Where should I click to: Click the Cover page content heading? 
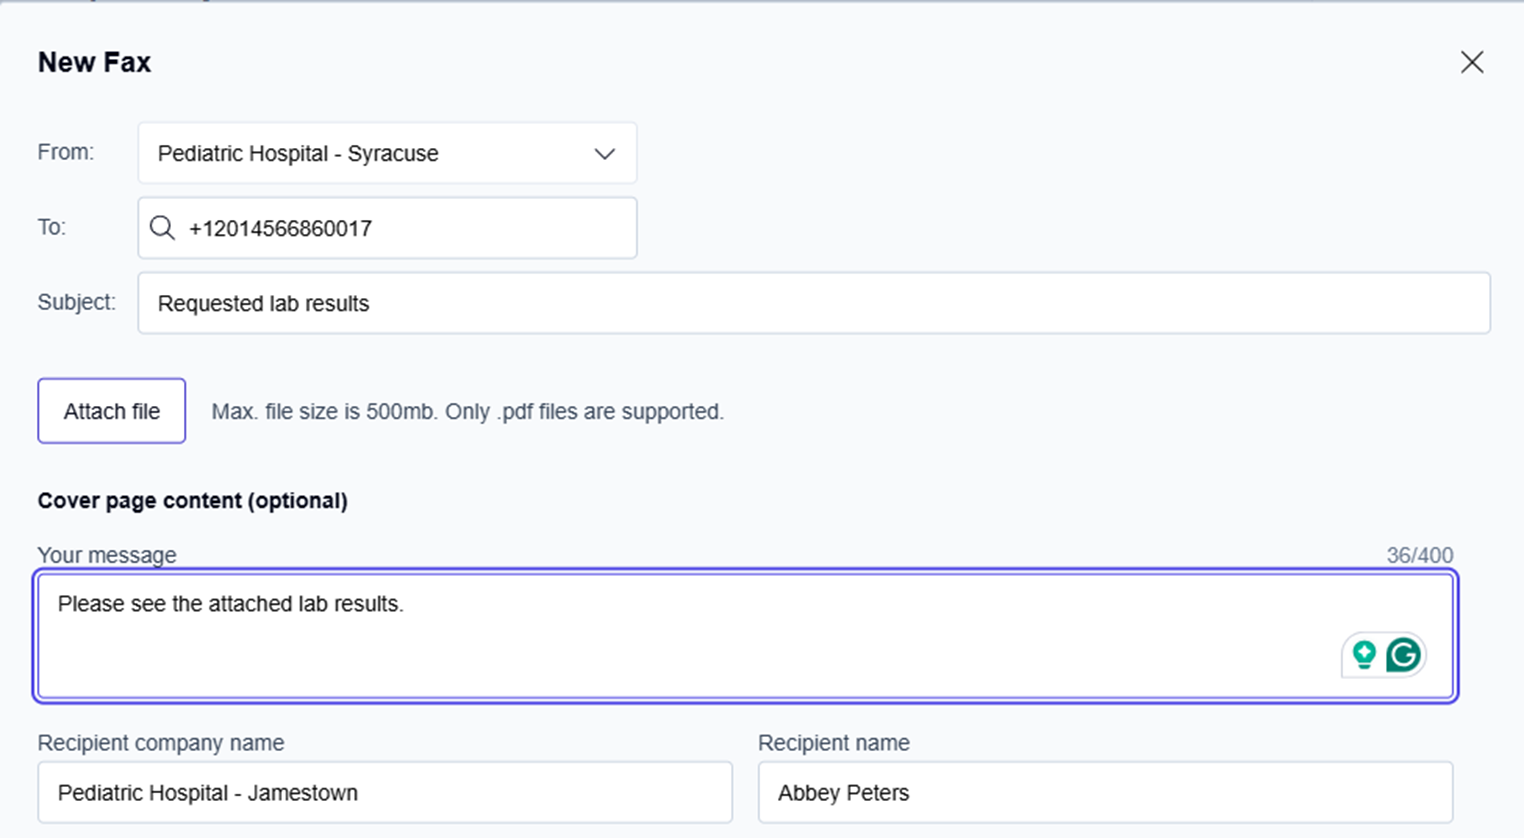(x=192, y=501)
